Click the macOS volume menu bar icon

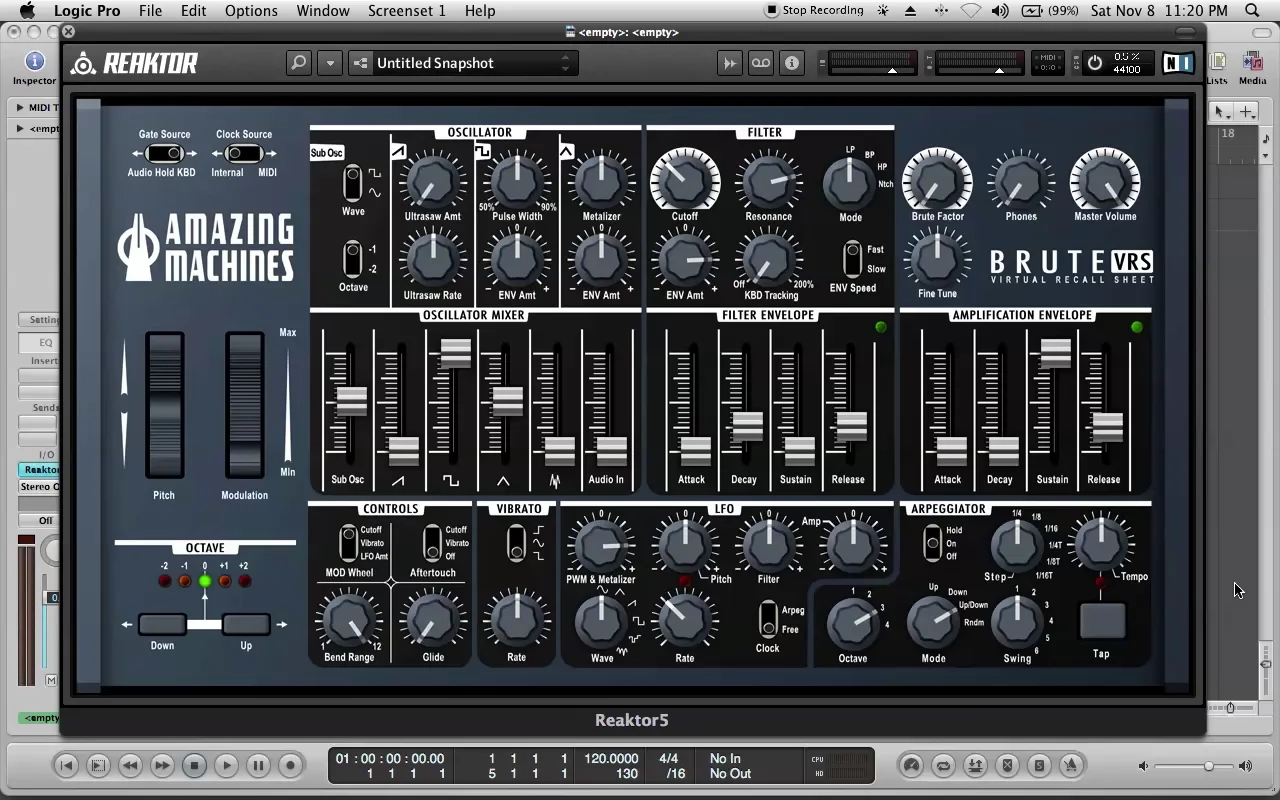coord(1000,11)
